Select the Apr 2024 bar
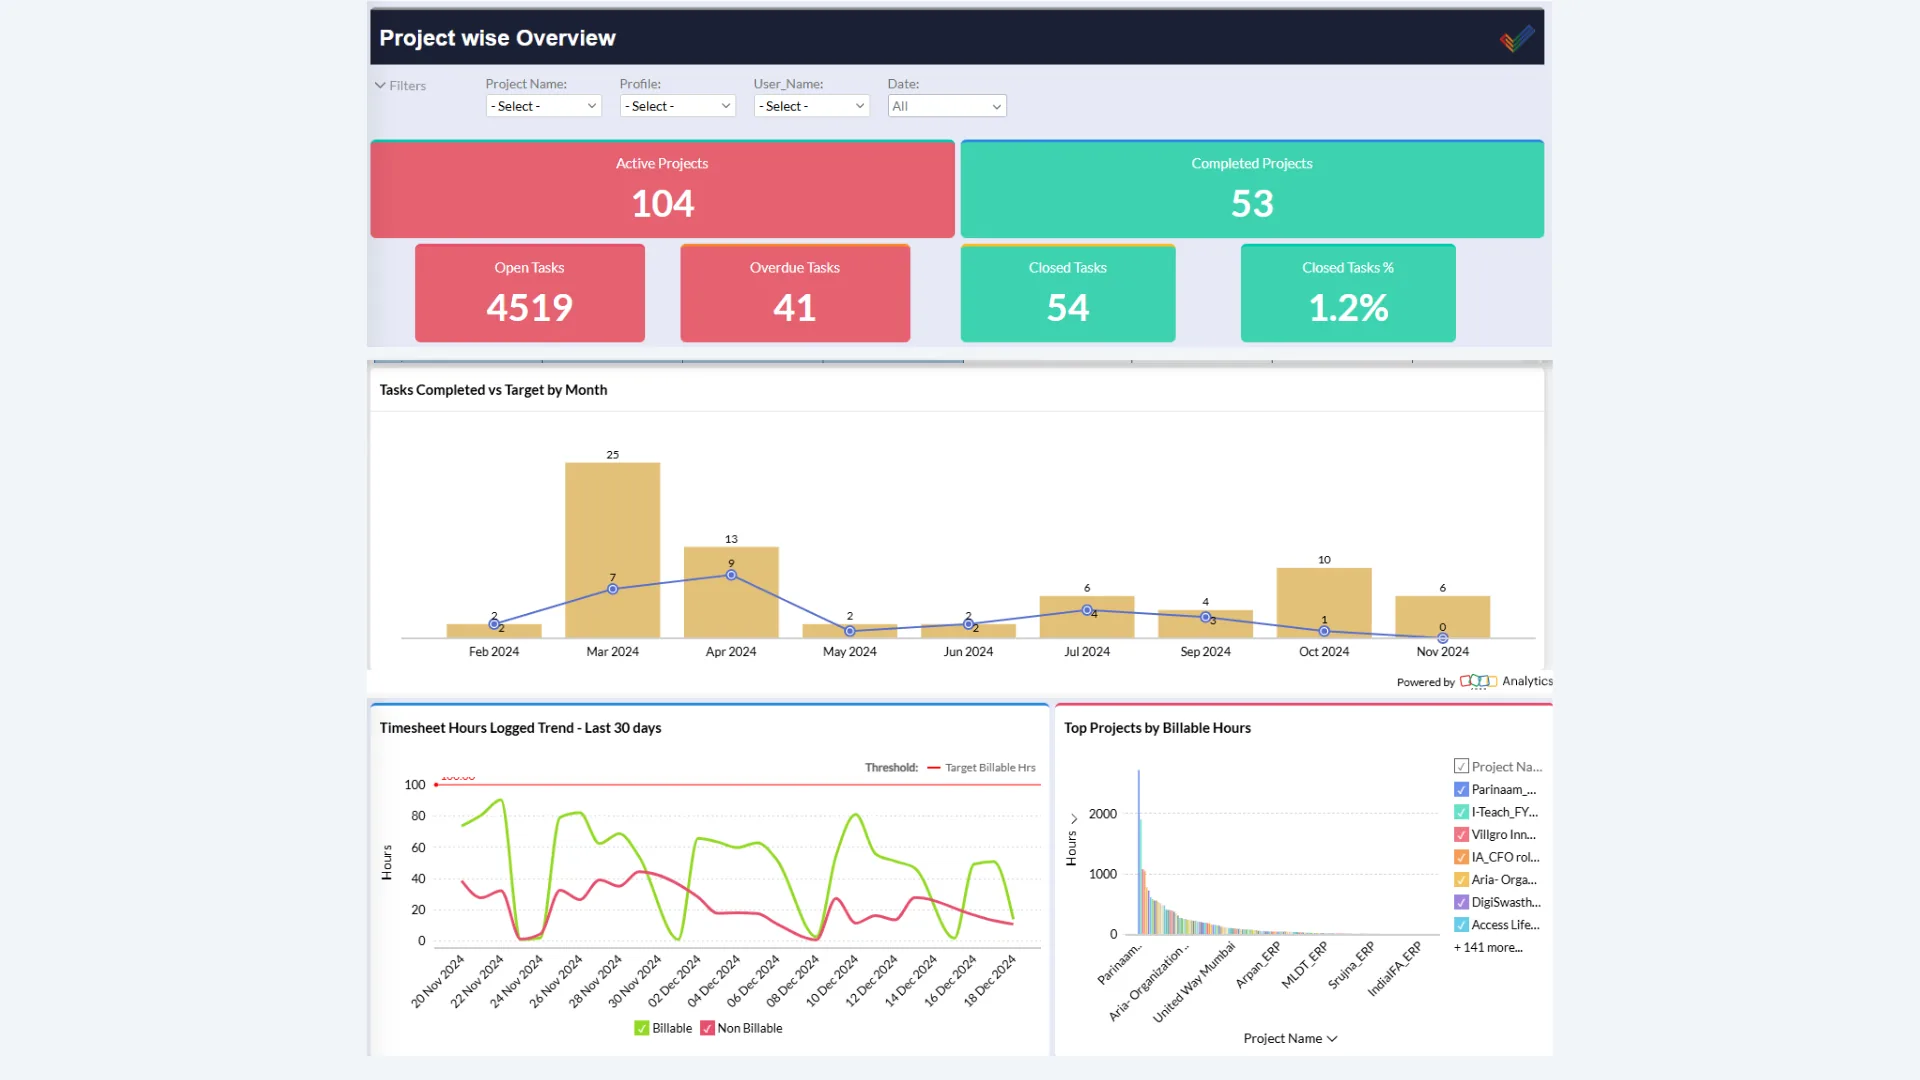The image size is (1920, 1080). pyautogui.click(x=731, y=592)
